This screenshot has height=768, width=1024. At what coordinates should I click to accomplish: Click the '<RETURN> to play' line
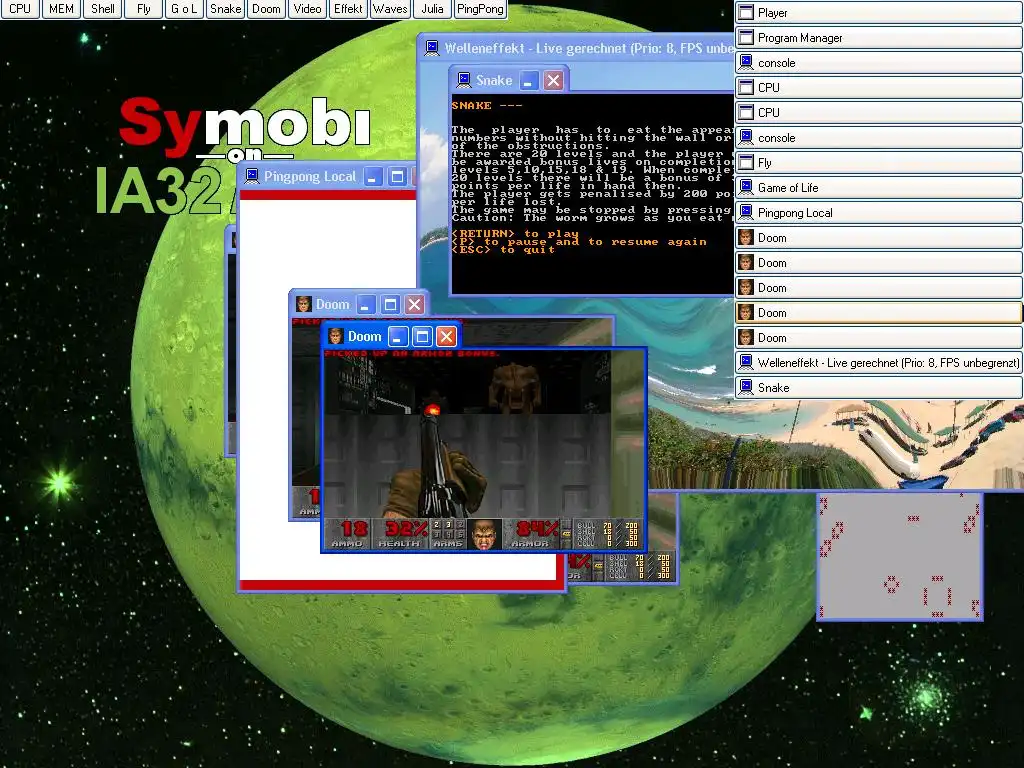pos(515,233)
